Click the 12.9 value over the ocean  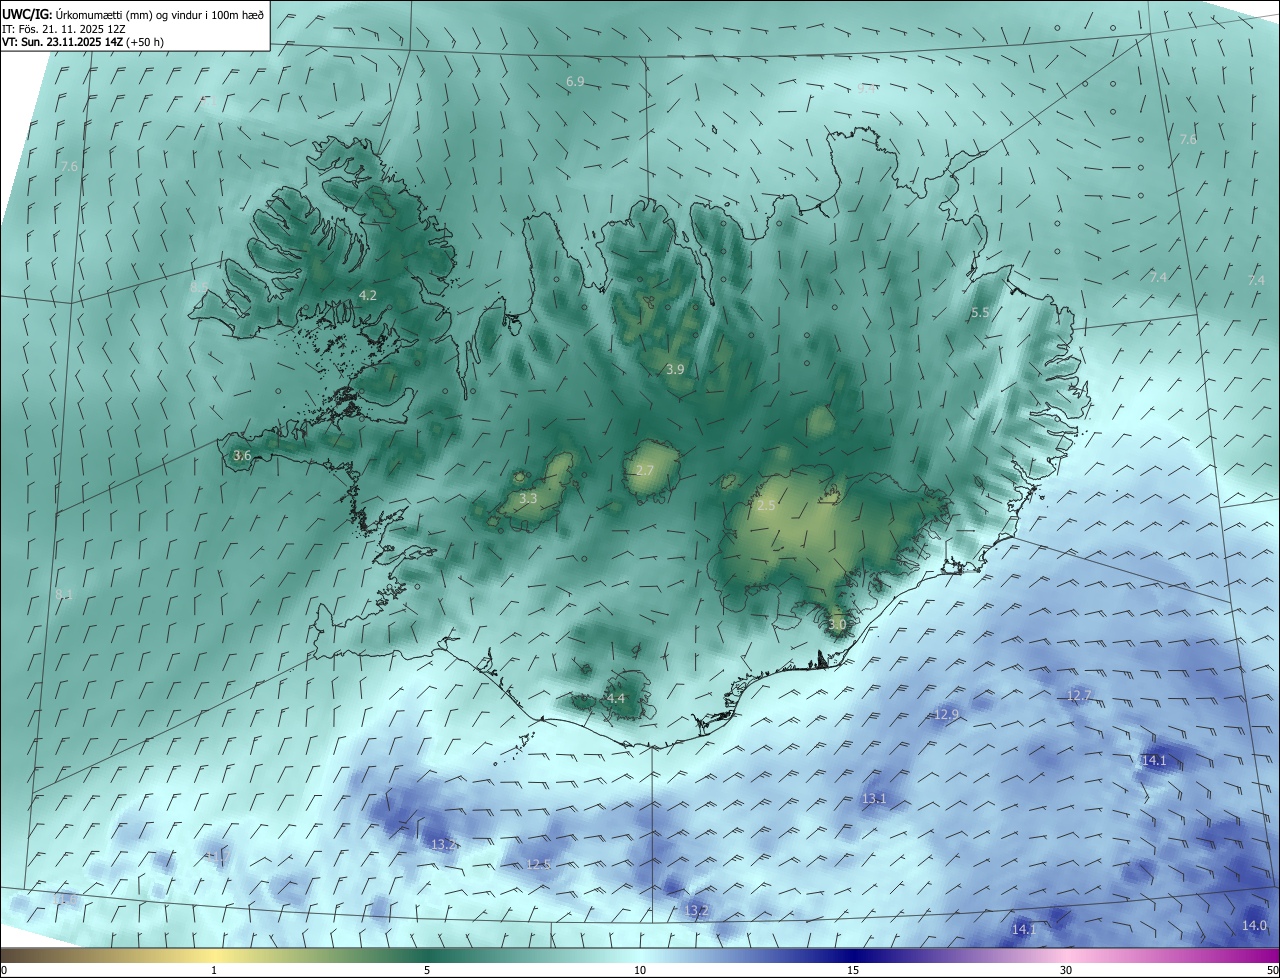pyautogui.click(x=946, y=714)
